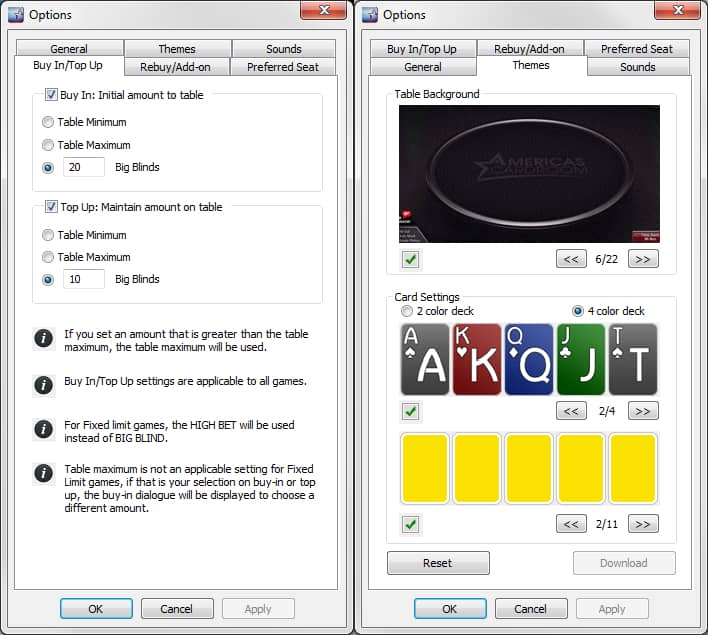Screen dimensions: 709x635
Task: Click the green Jack of clubs card
Action: [x=581, y=359]
